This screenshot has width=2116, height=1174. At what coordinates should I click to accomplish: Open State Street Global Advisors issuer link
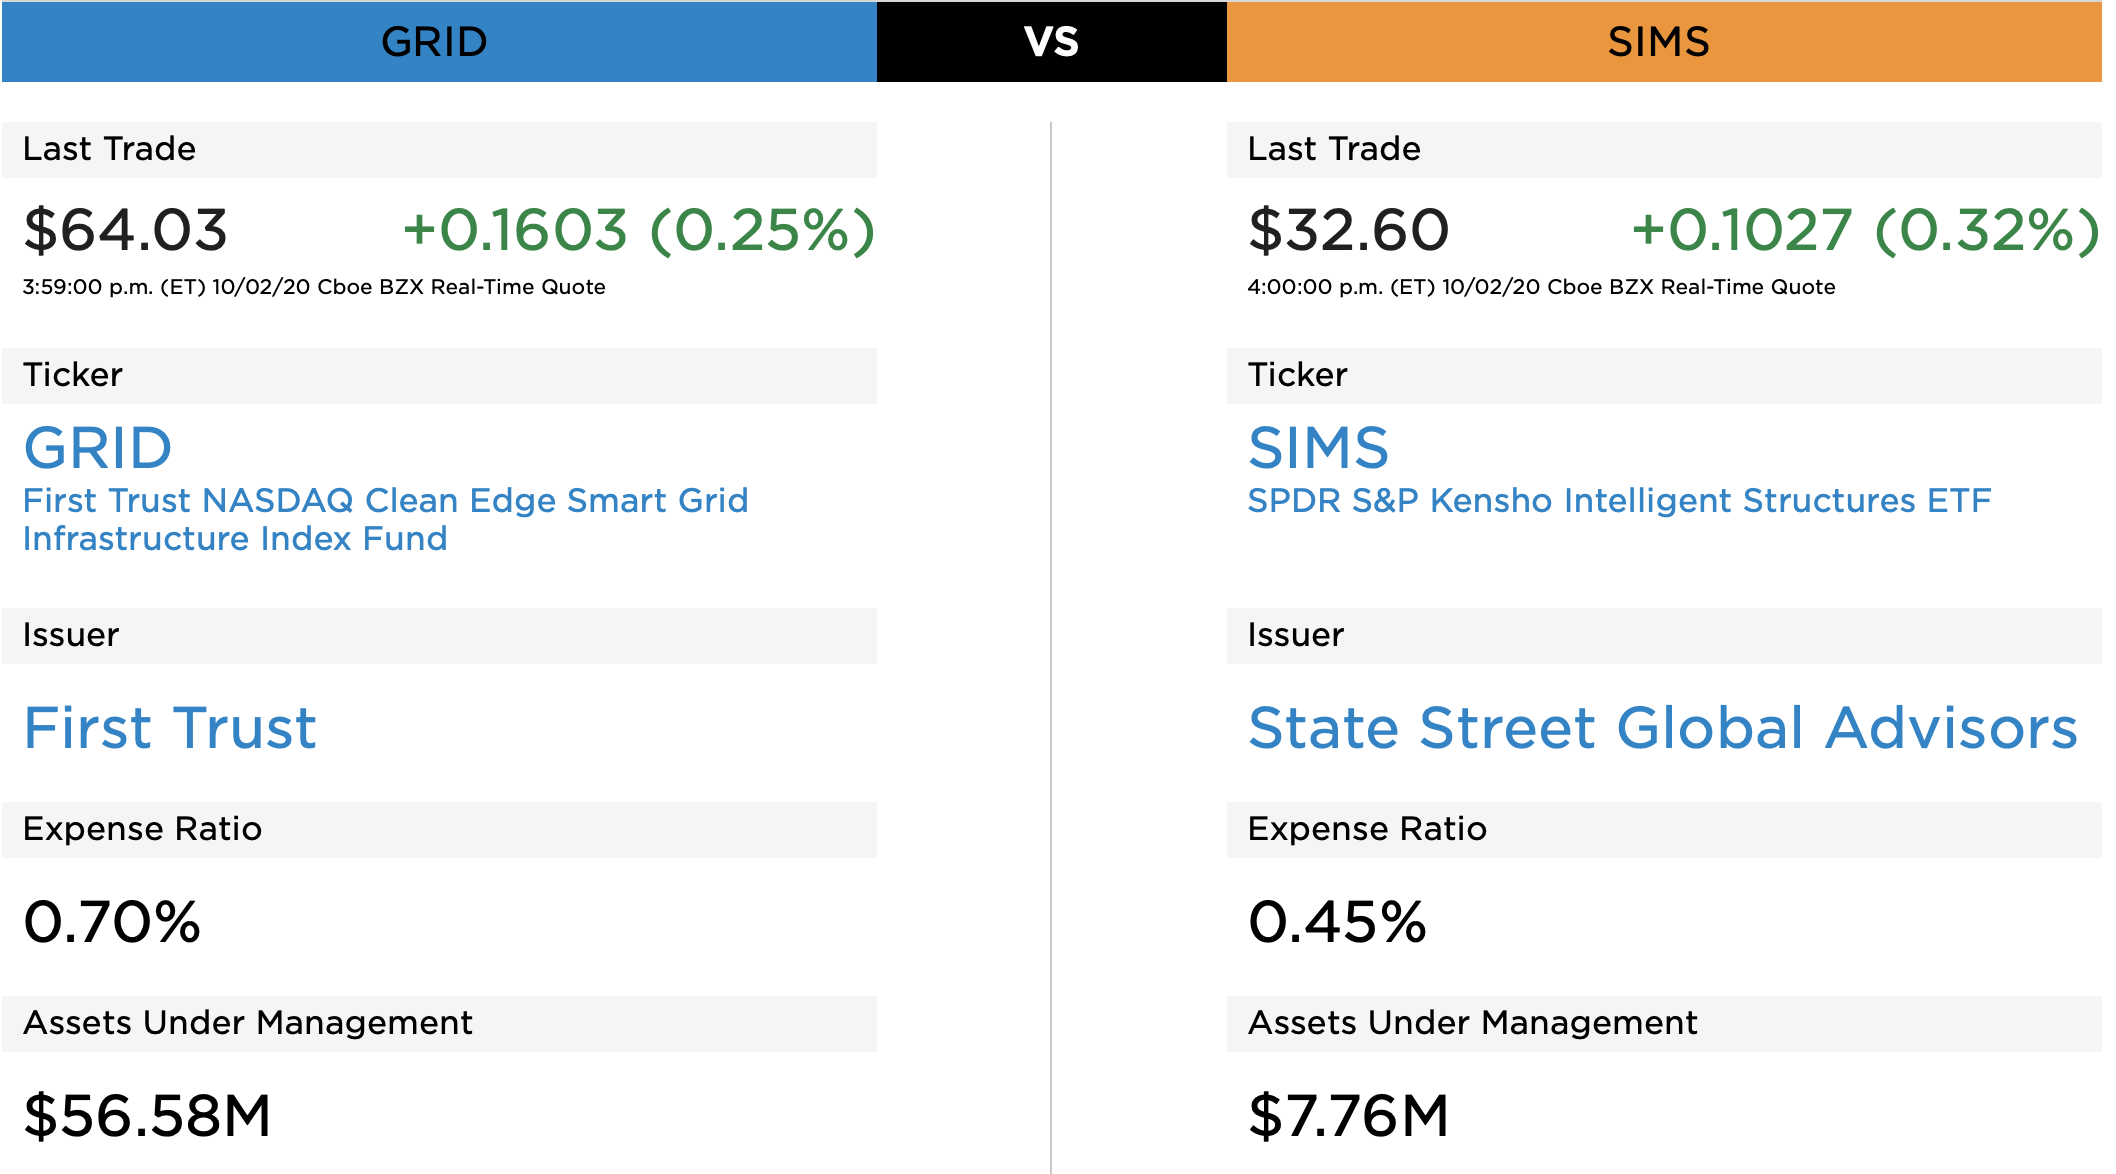pyautogui.click(x=1662, y=727)
